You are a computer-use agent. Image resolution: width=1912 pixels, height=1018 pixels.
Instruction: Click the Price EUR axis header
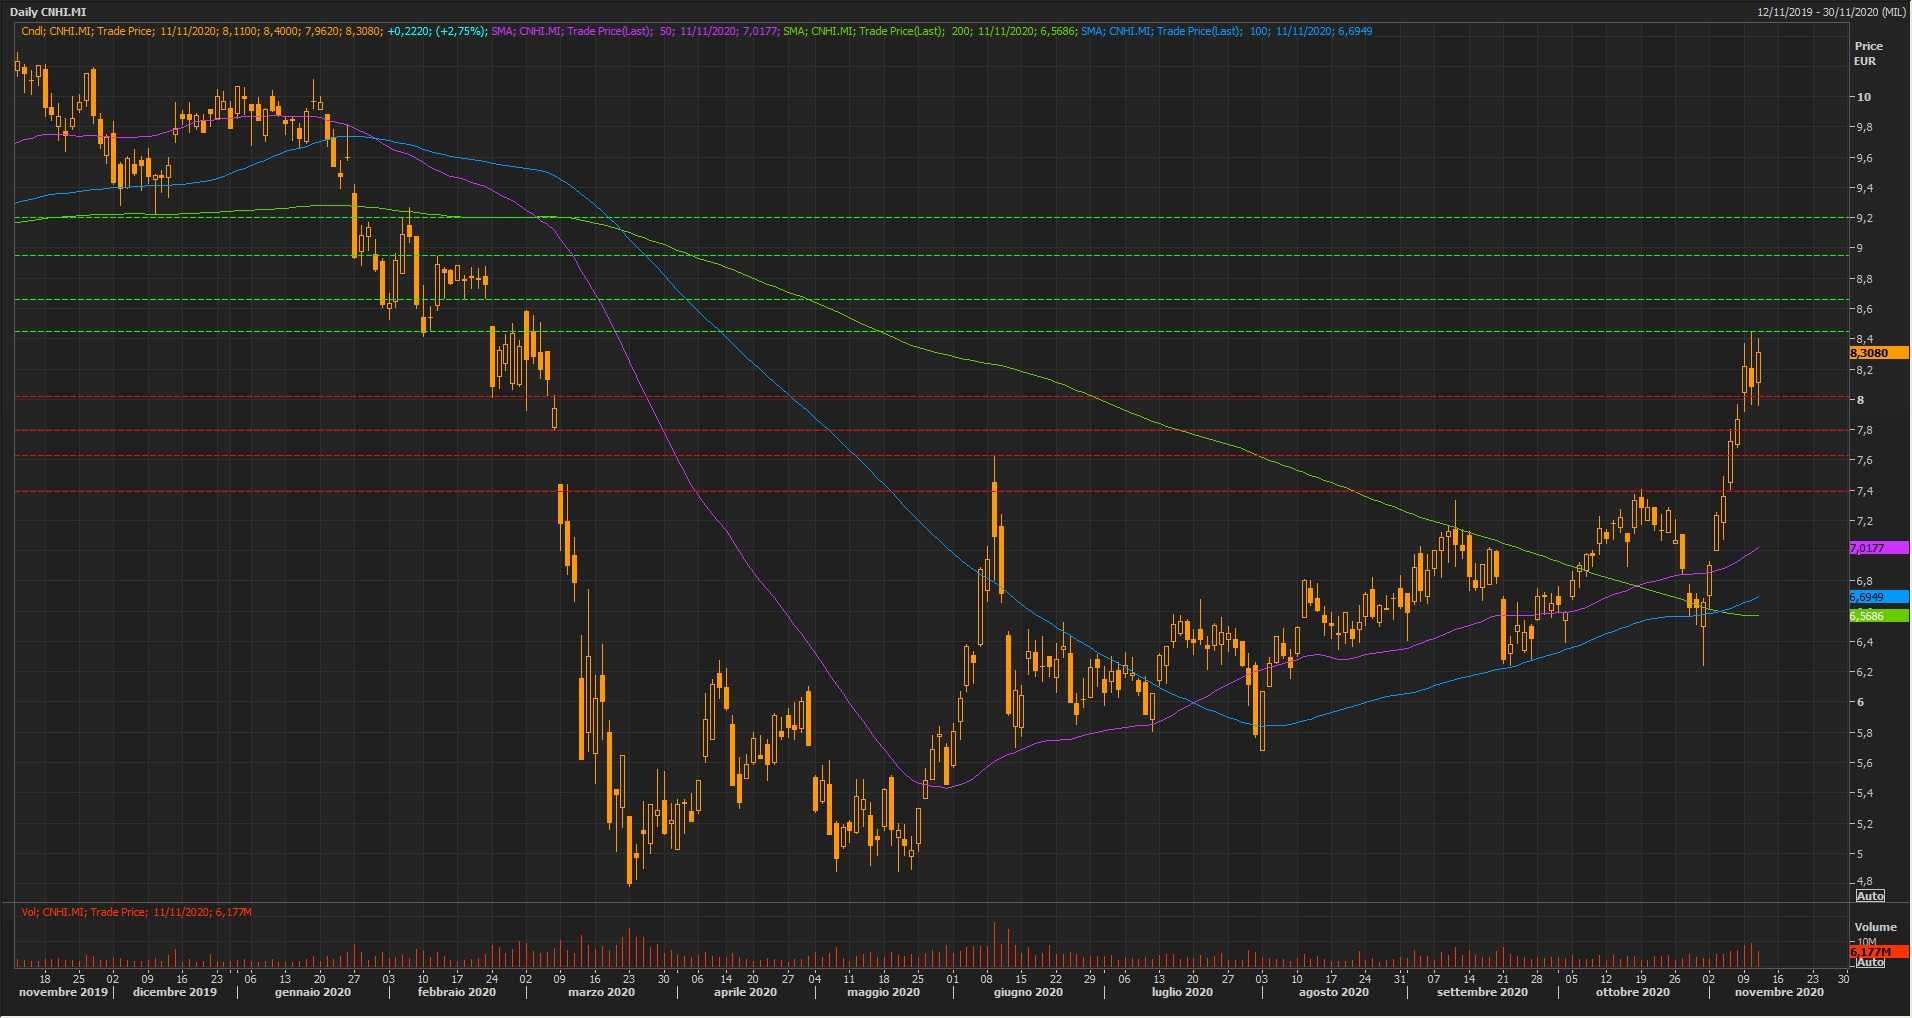[x=1867, y=53]
